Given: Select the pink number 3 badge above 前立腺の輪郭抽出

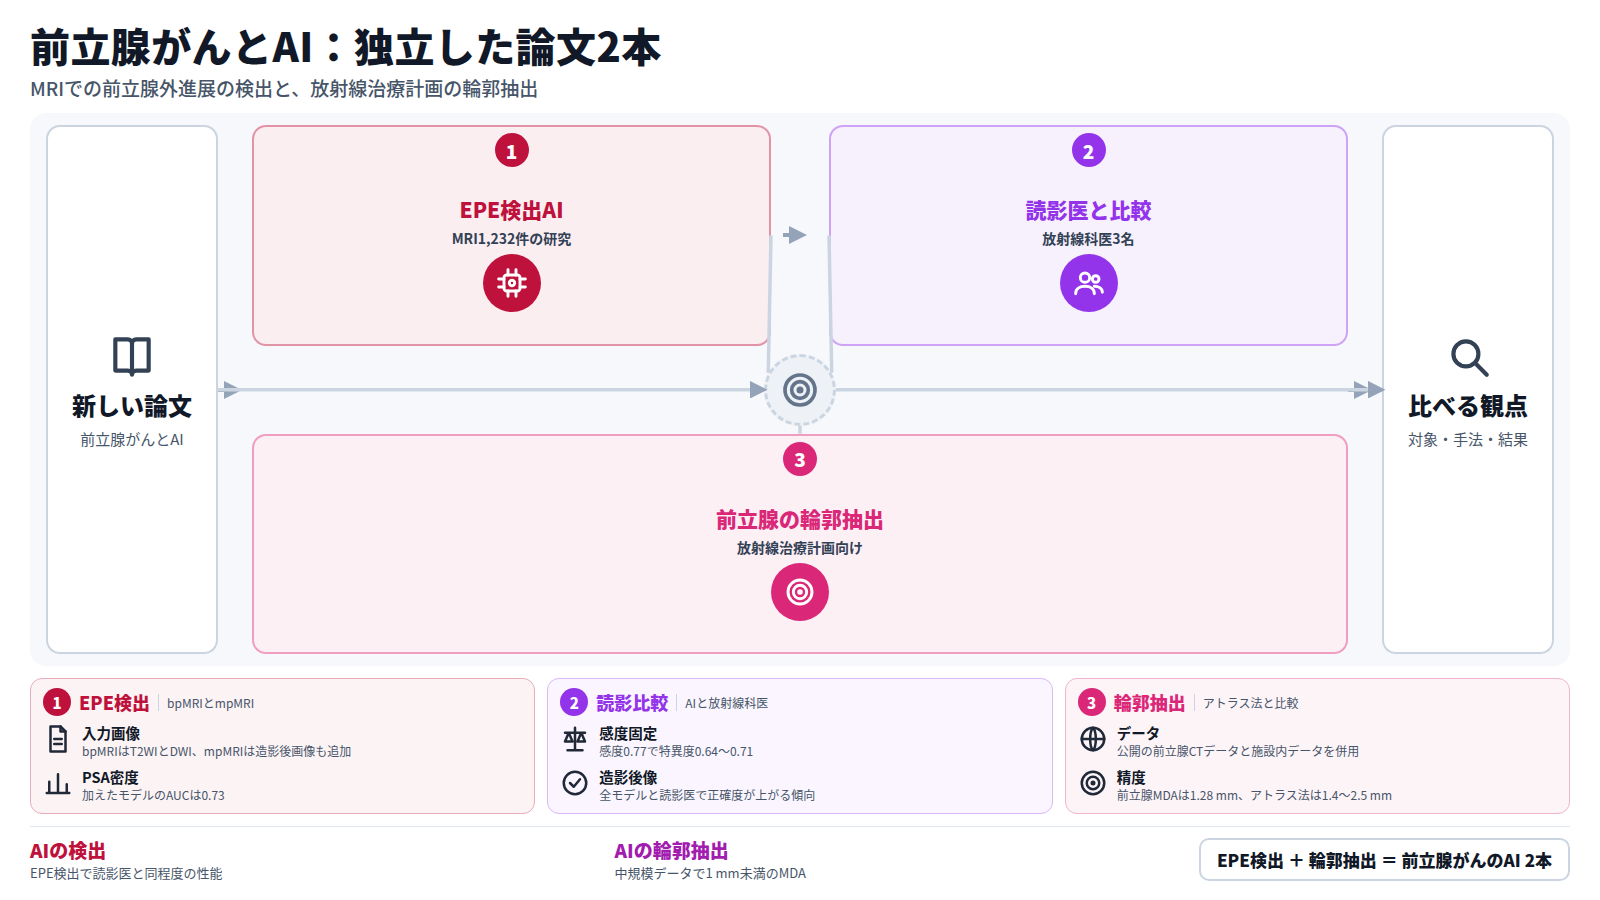Looking at the screenshot, I should [800, 460].
